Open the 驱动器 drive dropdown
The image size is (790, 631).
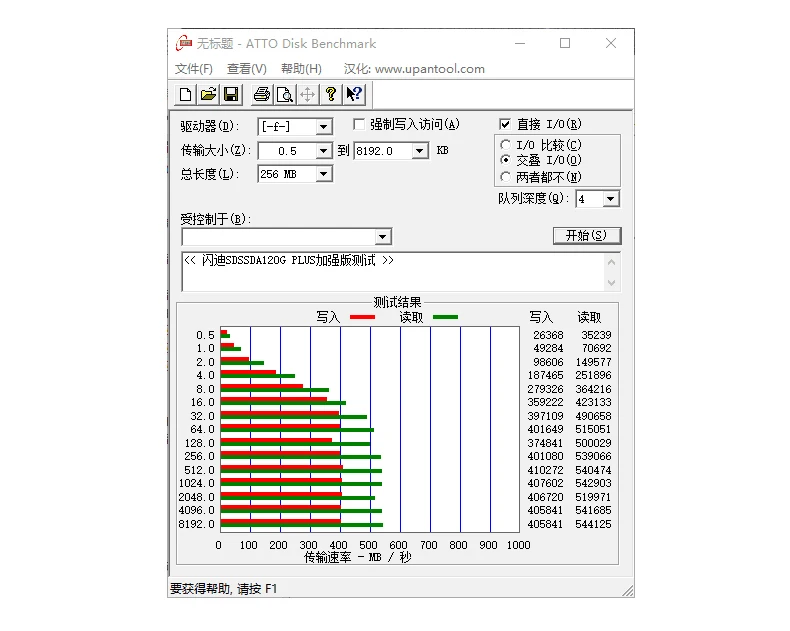point(323,127)
